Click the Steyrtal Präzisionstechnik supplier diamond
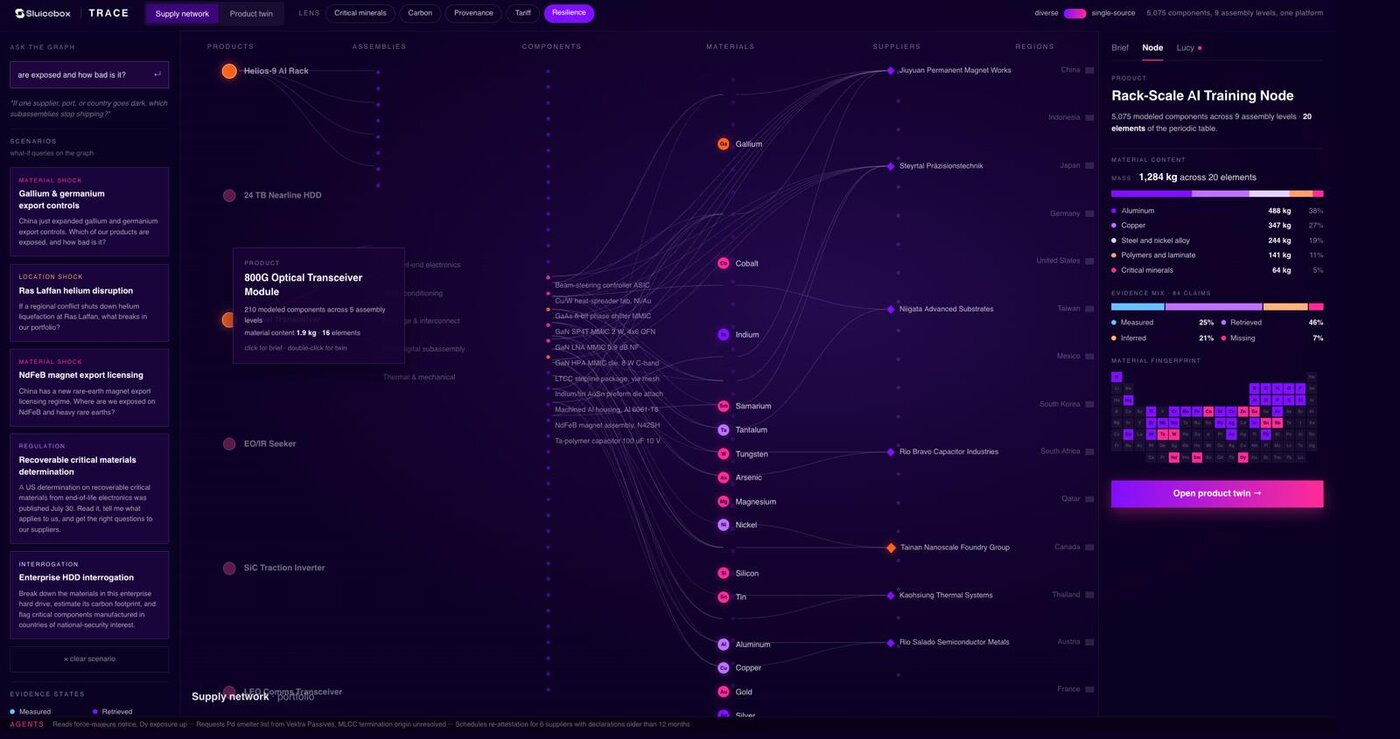1400x739 pixels. tap(890, 166)
